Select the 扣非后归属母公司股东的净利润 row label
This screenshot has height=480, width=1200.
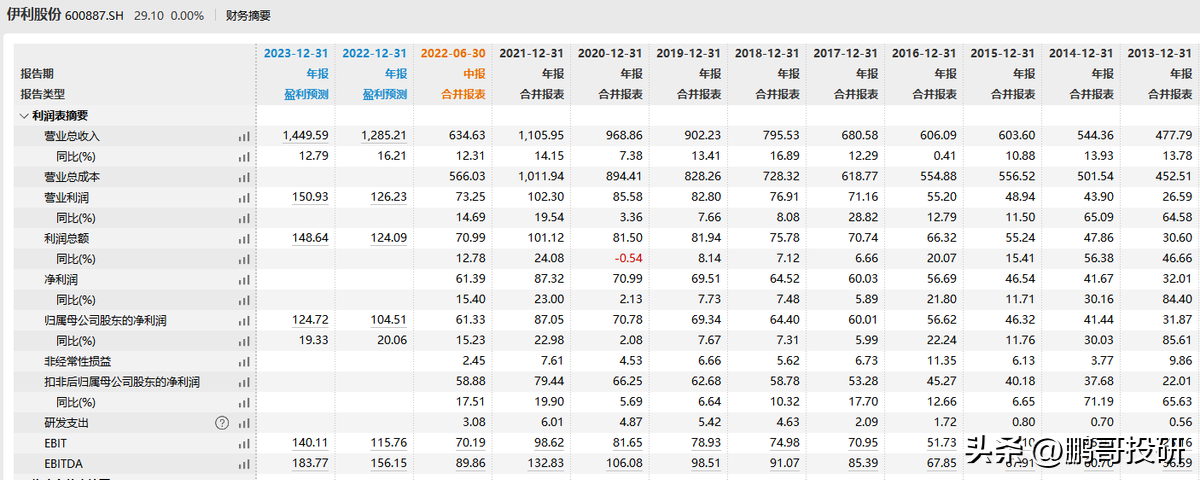(122, 382)
